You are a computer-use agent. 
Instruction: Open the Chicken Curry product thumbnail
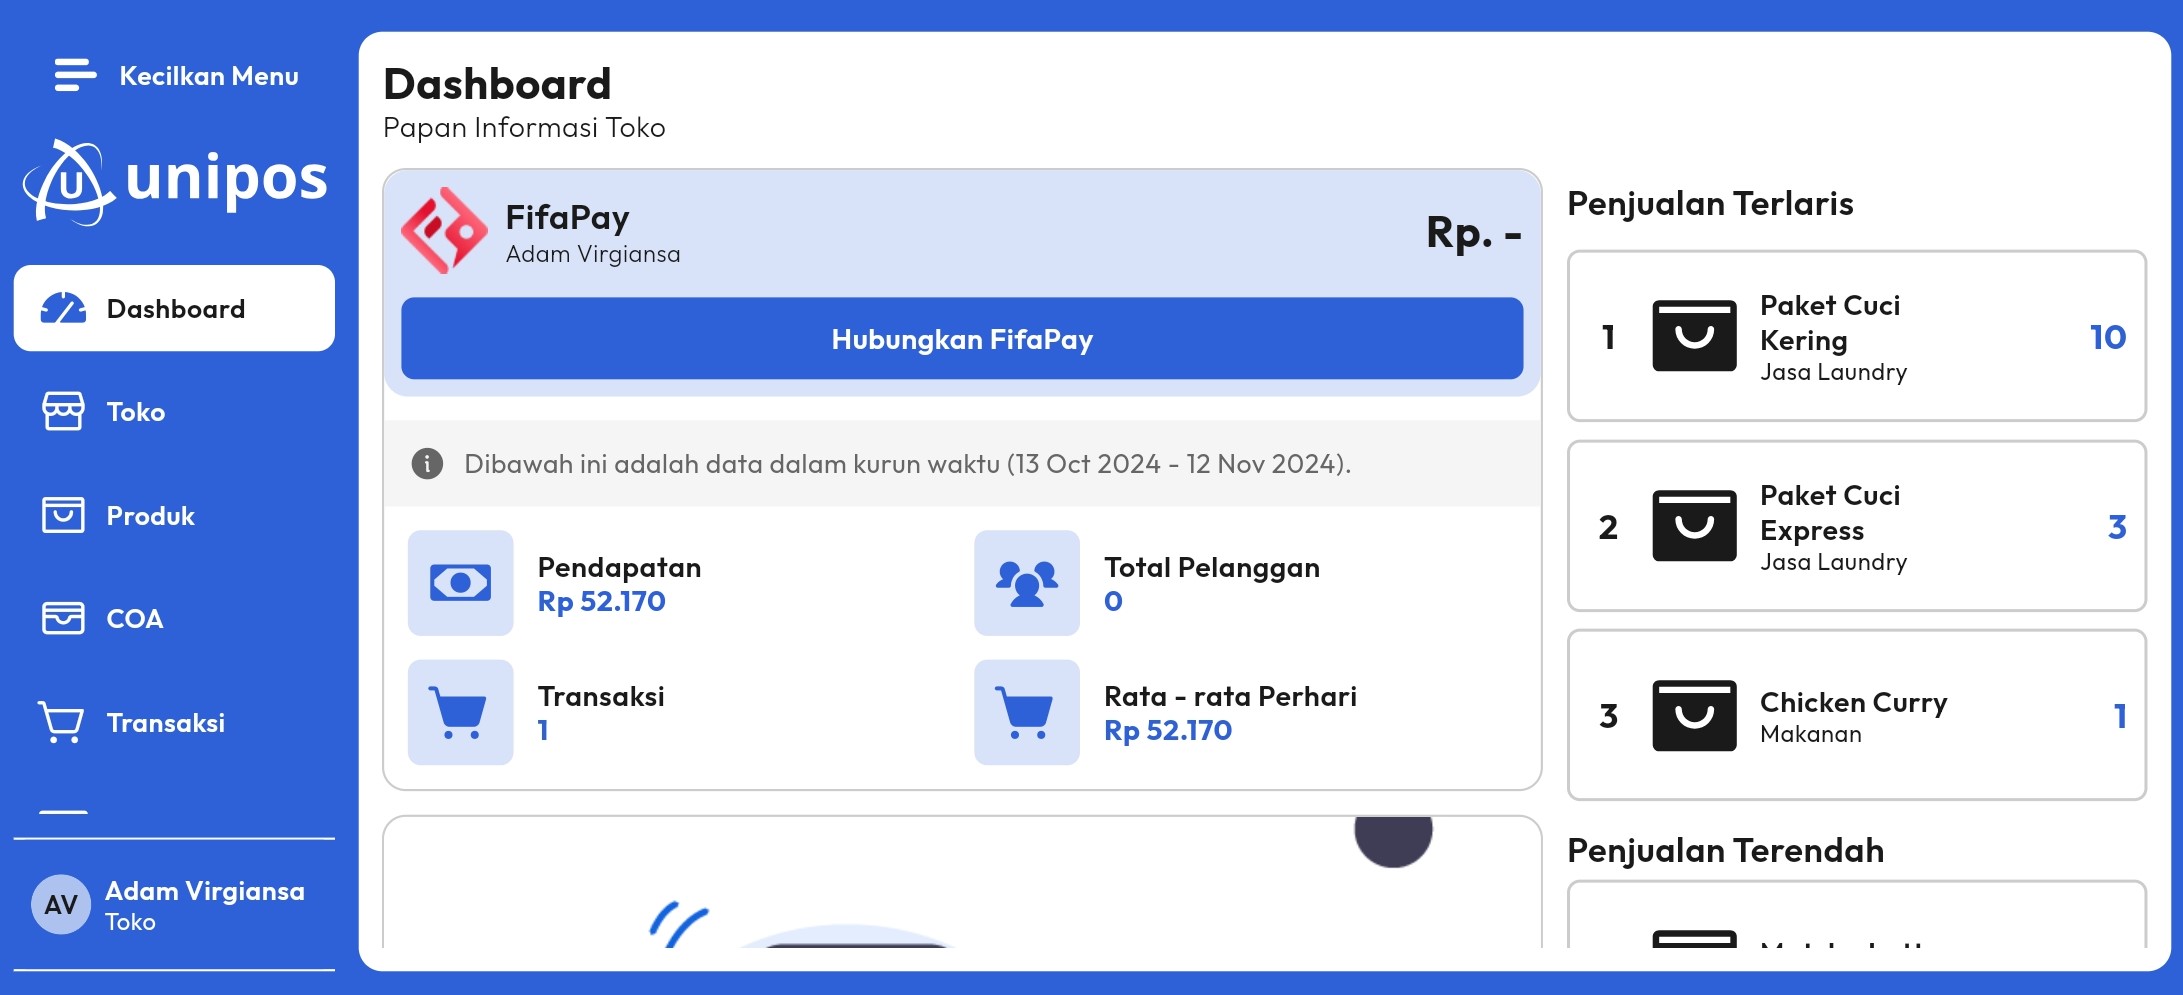[x=1694, y=716]
